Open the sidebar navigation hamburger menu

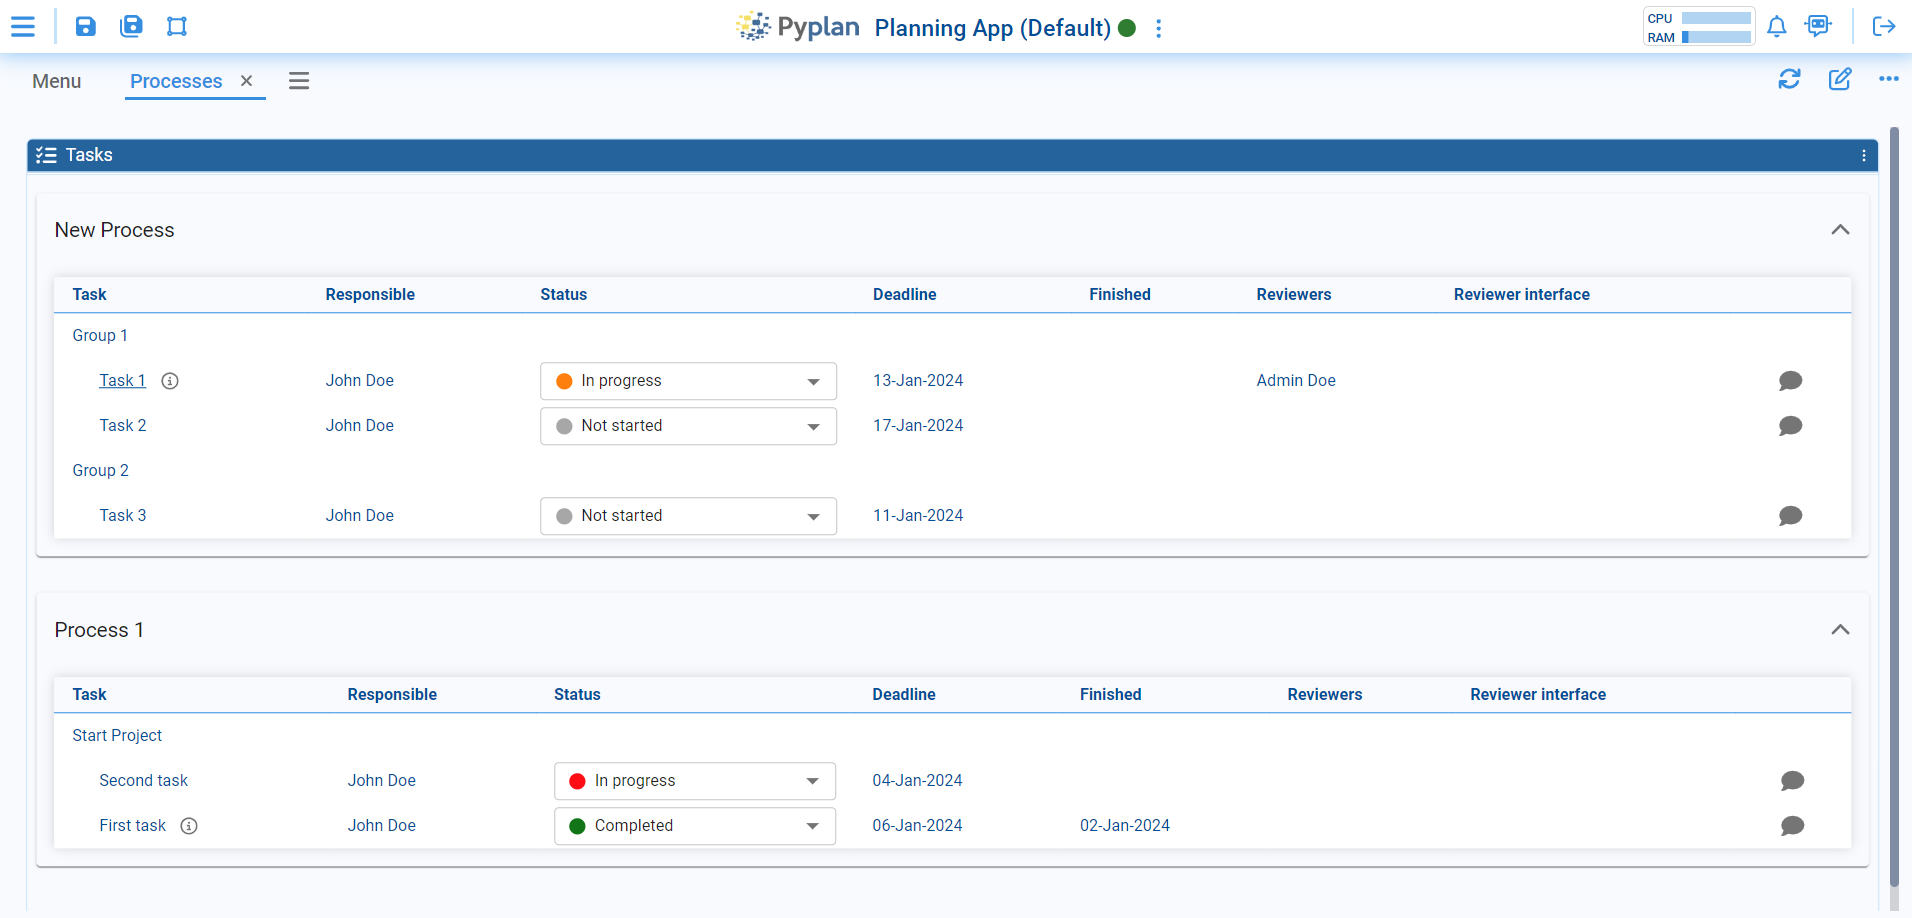click(24, 26)
